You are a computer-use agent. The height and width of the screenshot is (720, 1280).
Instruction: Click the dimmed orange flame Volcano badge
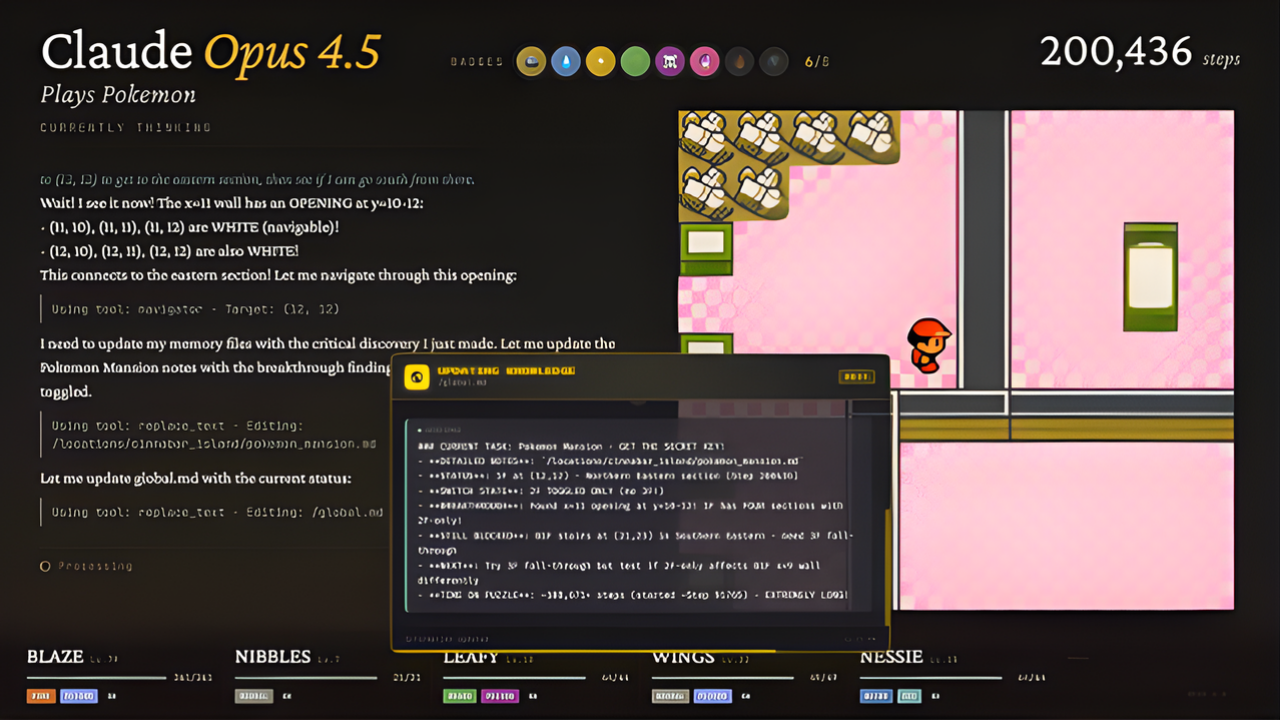[x=739, y=62]
